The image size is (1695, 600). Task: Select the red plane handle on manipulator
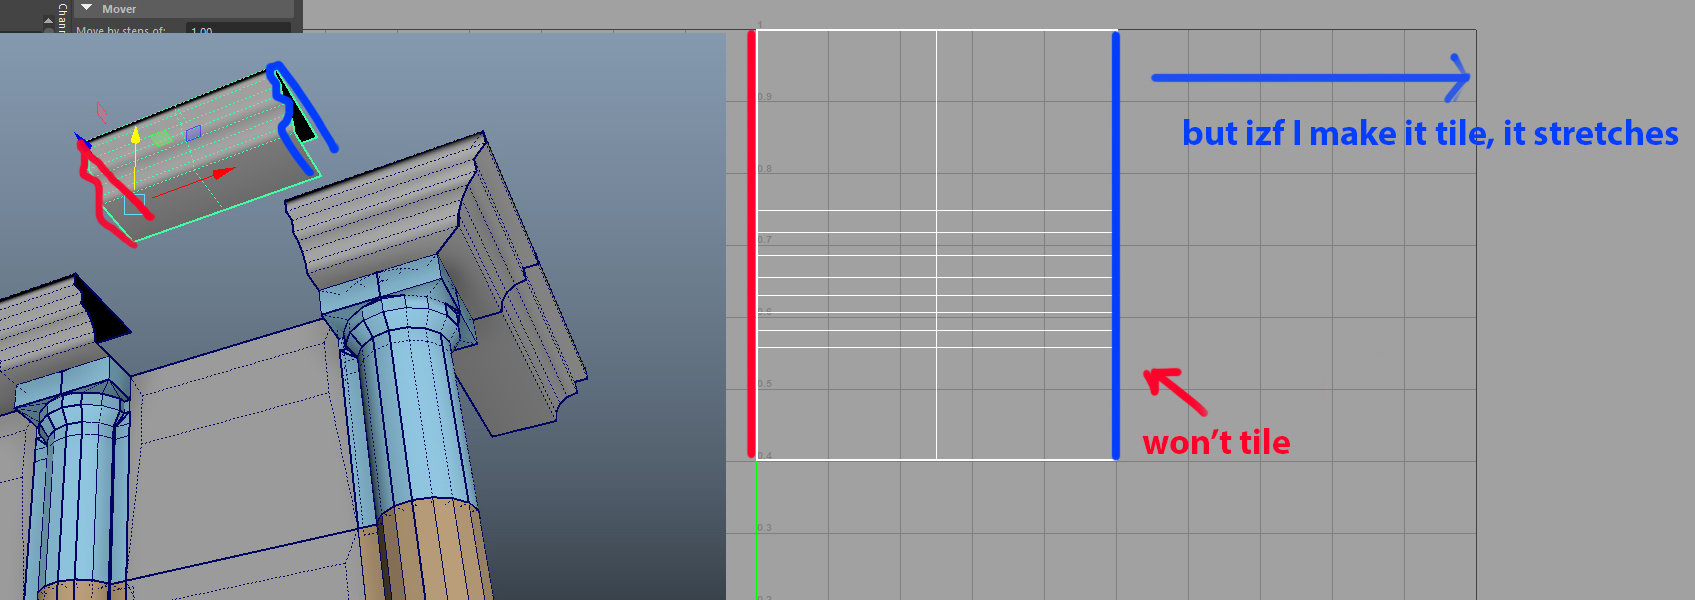[x=101, y=112]
